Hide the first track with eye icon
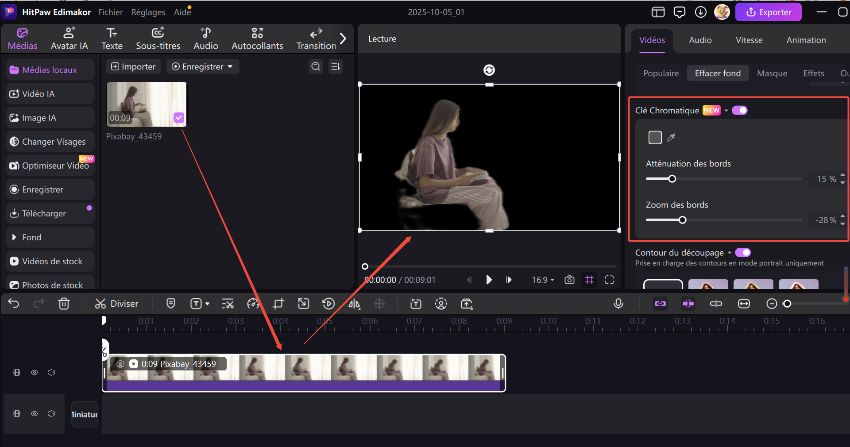Image resolution: width=850 pixels, height=447 pixels. click(x=34, y=373)
